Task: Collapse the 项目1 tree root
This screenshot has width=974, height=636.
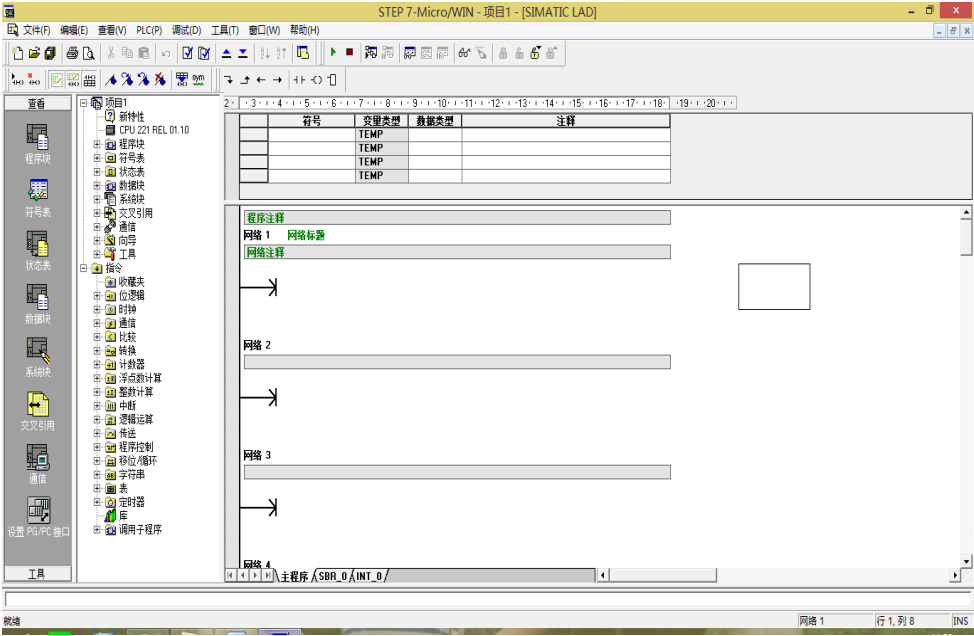Action: point(83,103)
